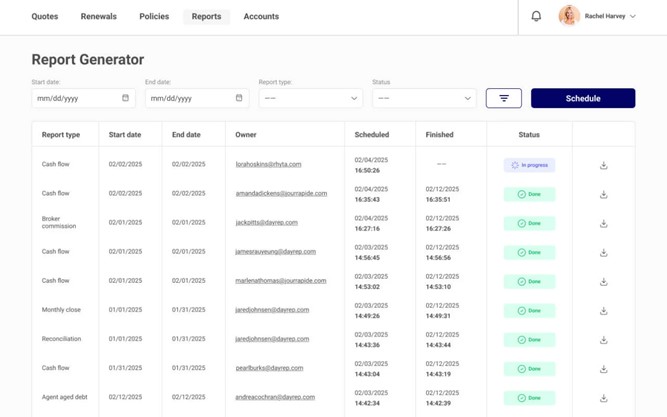Select the Broker commission report type cell
The height and width of the screenshot is (417, 667).
[59, 223]
